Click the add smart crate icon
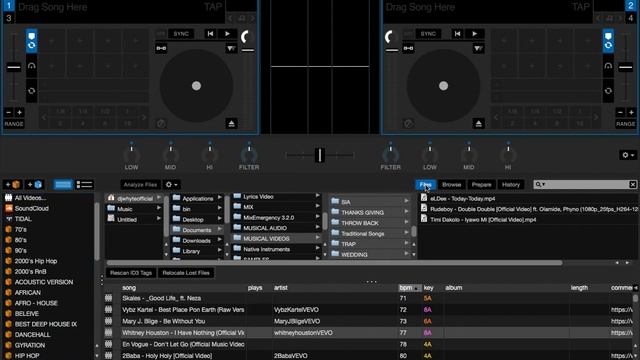 (x=34, y=184)
